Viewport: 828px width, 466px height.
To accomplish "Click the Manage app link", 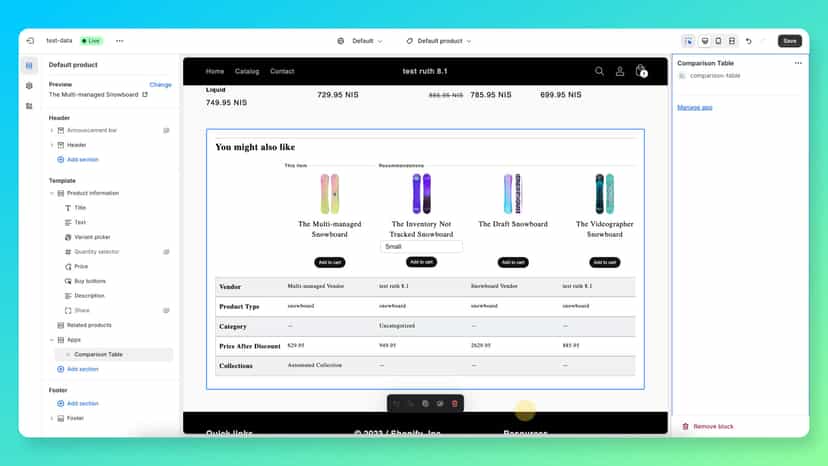I will (x=694, y=107).
